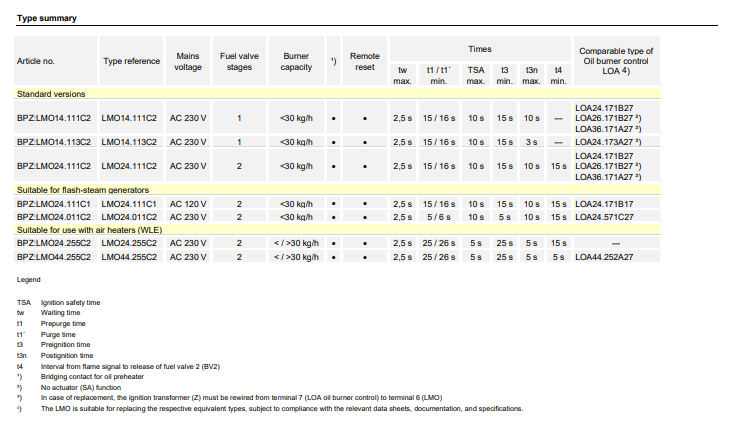Click the Mains voltage column header
Screen dimensions: 734x433
188,61
